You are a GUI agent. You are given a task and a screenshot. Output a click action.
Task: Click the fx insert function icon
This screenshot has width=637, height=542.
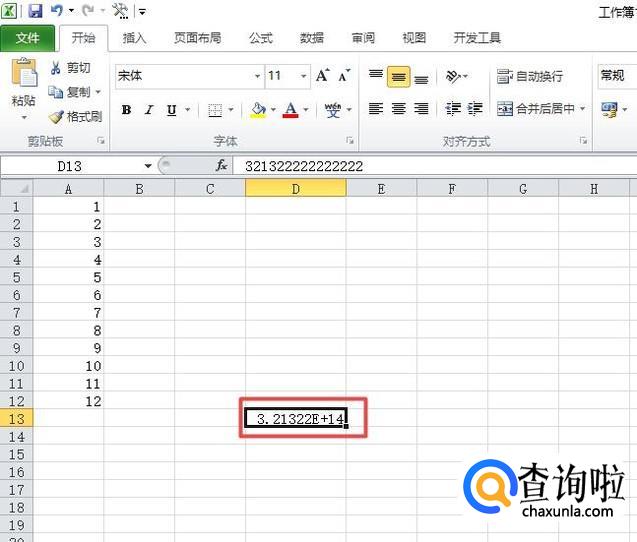pyautogui.click(x=221, y=165)
